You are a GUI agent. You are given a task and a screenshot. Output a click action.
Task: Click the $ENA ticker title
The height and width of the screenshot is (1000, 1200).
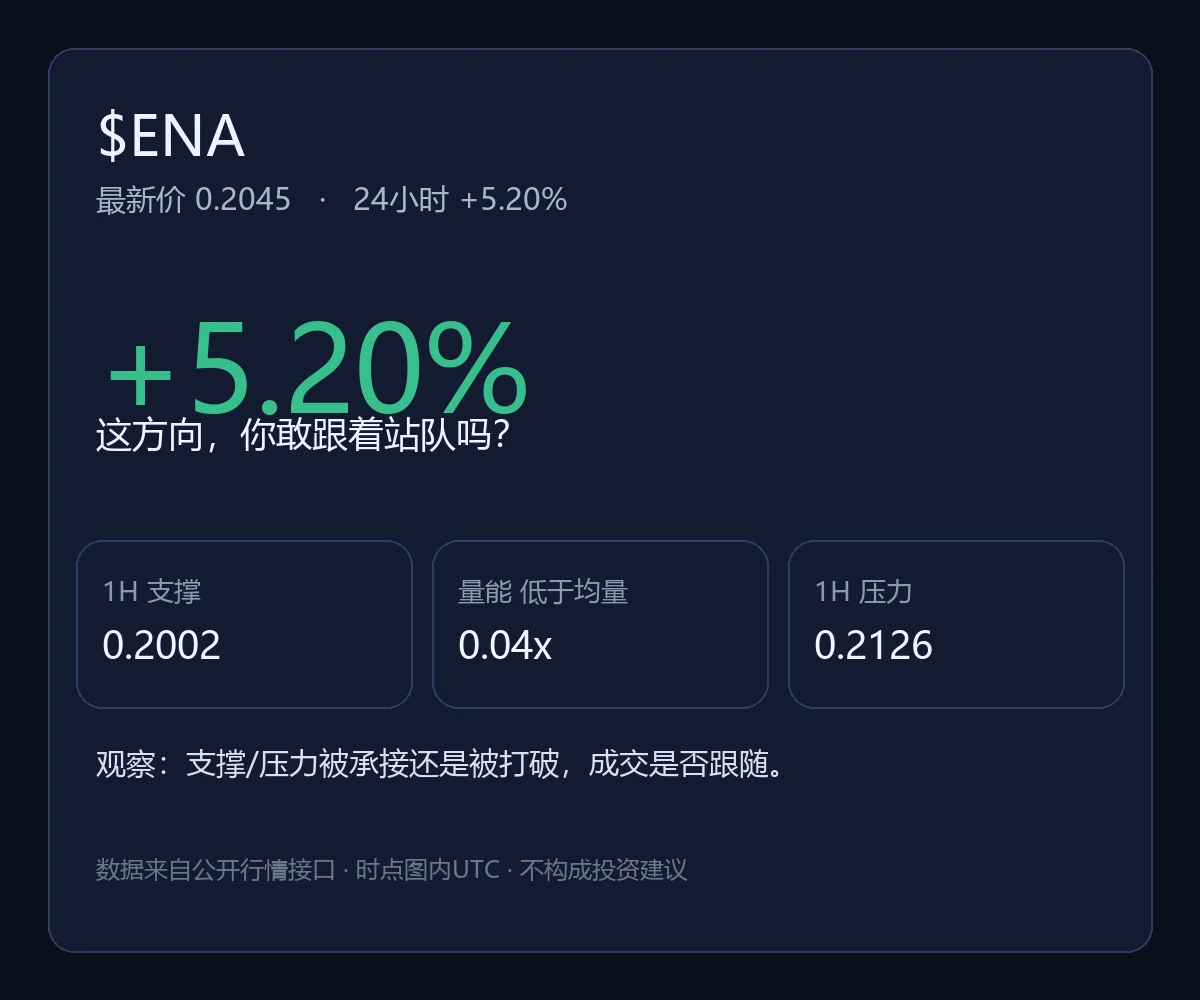(171, 137)
